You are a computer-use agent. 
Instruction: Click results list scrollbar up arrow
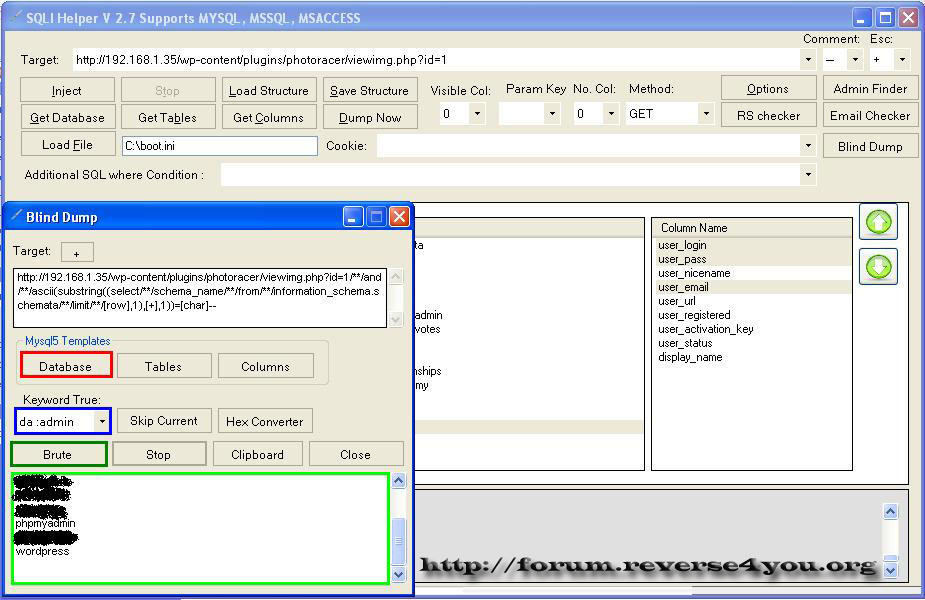click(x=399, y=481)
